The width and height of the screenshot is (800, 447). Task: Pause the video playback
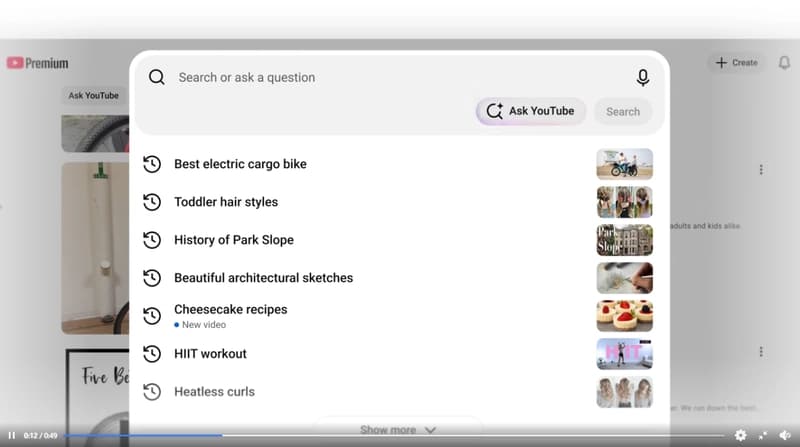point(11,435)
